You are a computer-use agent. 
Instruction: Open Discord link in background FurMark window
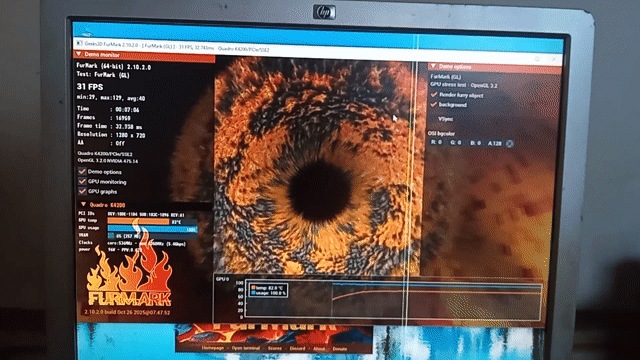[x=297, y=349]
